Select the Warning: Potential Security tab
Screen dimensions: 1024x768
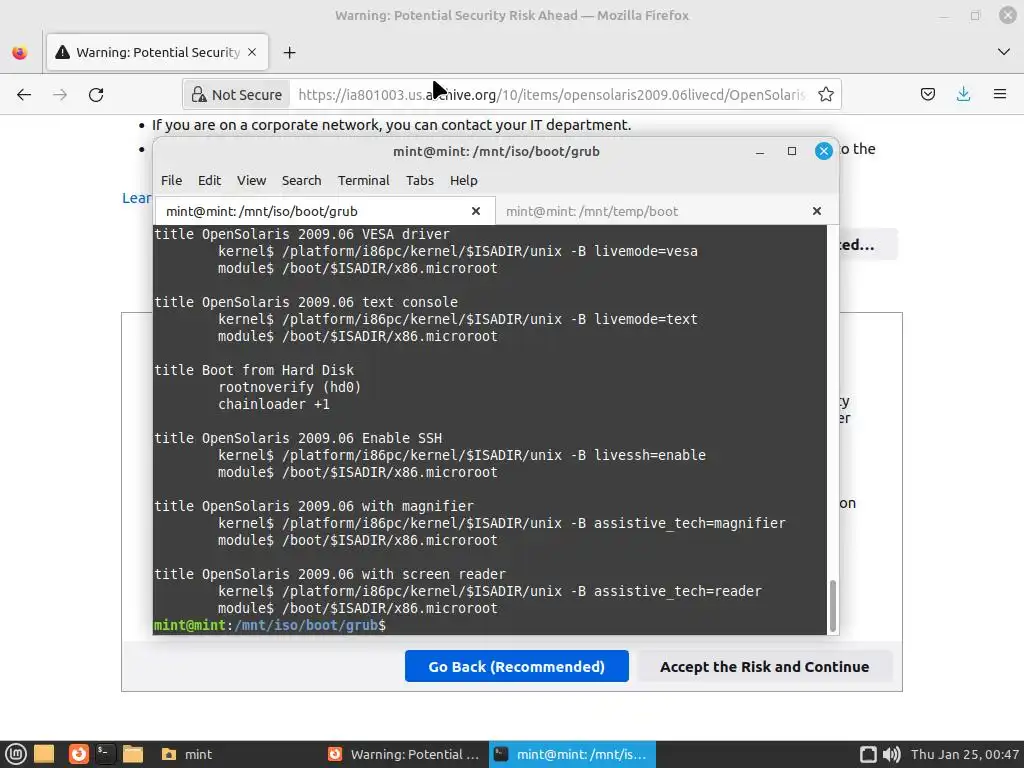click(x=157, y=52)
